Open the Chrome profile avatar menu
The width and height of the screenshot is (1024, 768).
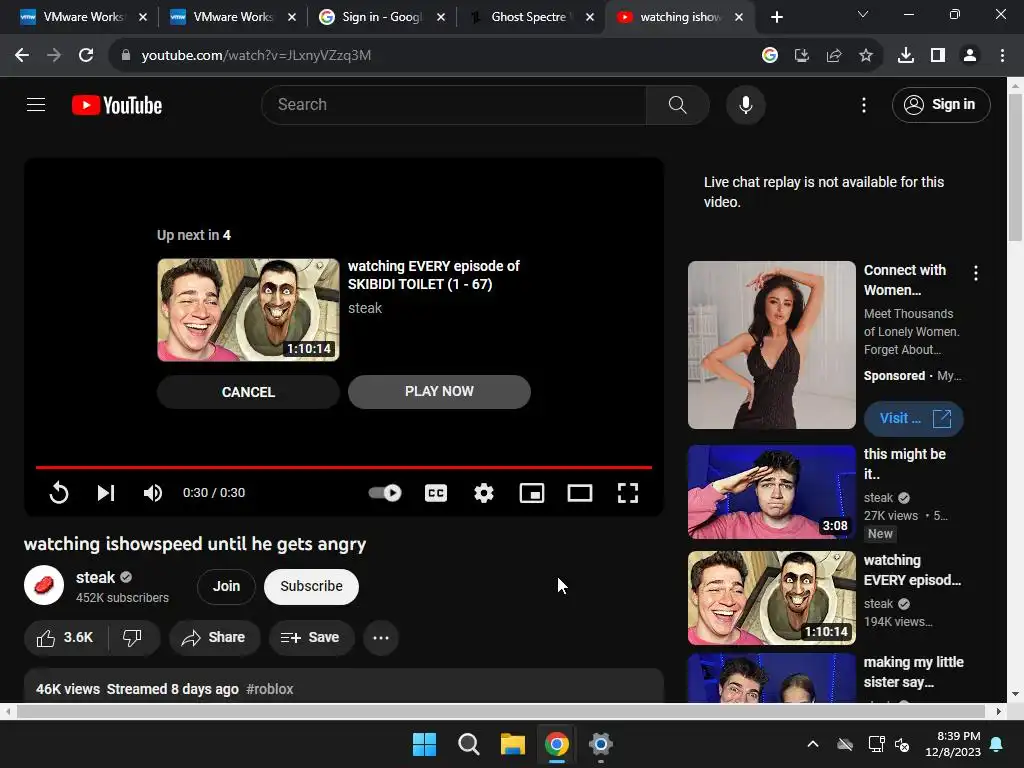point(970,56)
